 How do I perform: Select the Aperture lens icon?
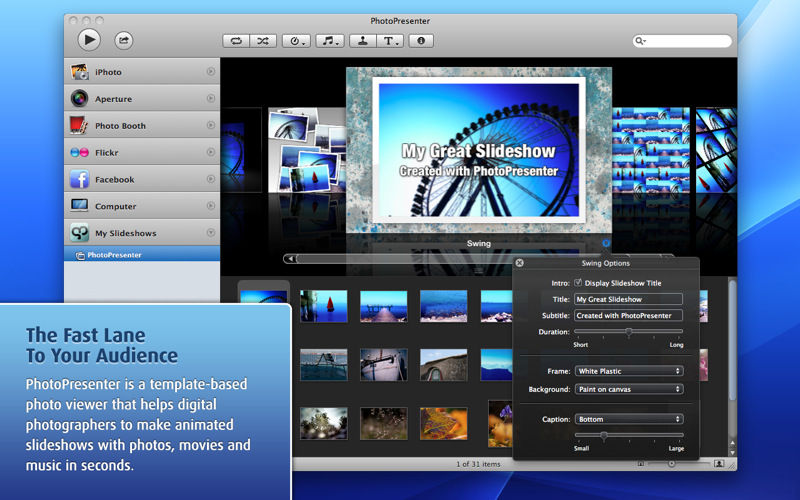pyautogui.click(x=80, y=98)
